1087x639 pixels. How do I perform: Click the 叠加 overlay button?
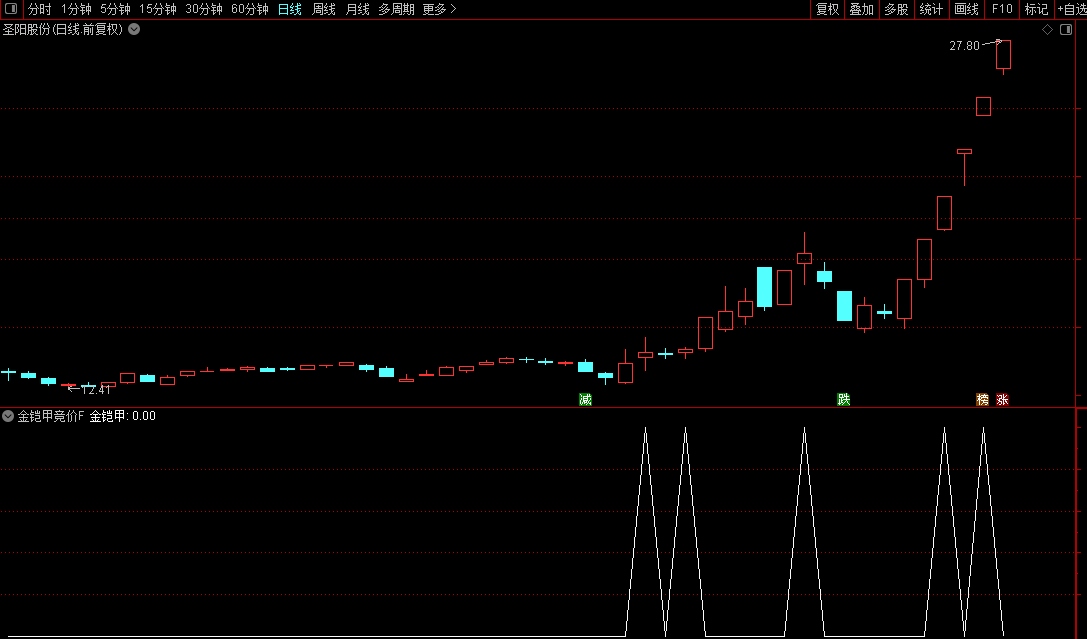pos(862,10)
